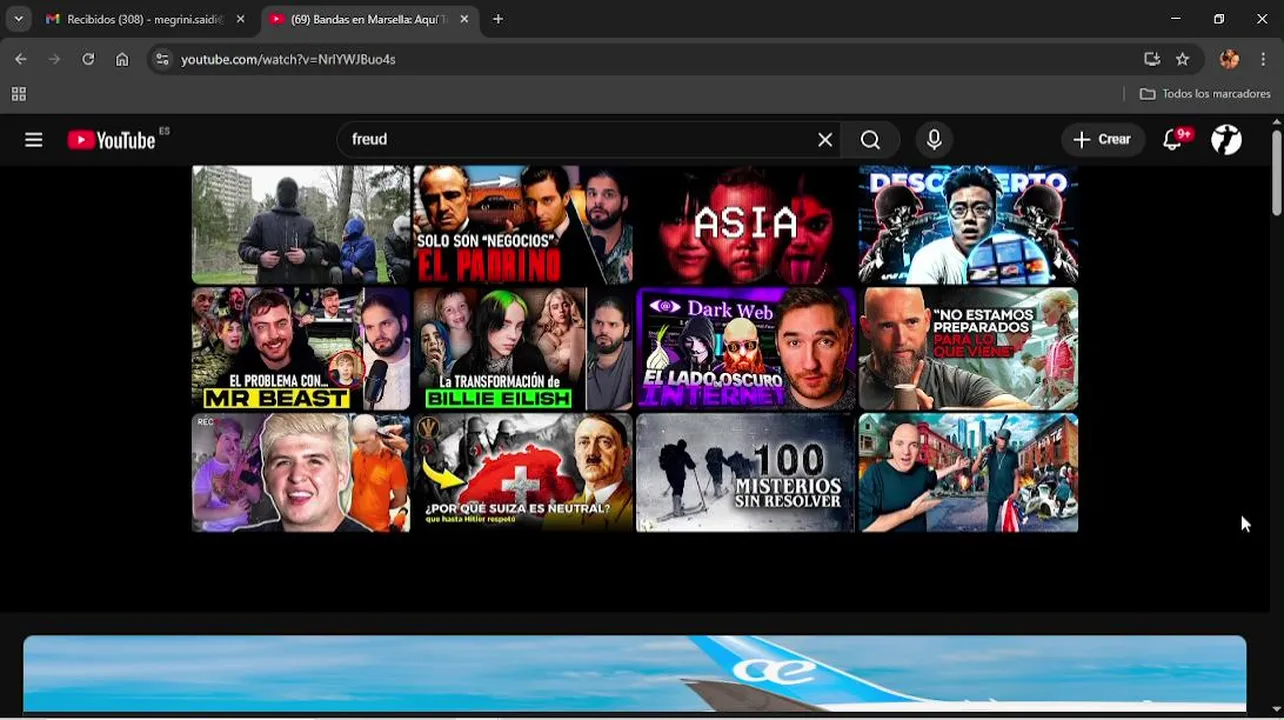This screenshot has width=1284, height=720.
Task: Open the Dark Web lado oscuro thumbnail
Action: (745, 349)
